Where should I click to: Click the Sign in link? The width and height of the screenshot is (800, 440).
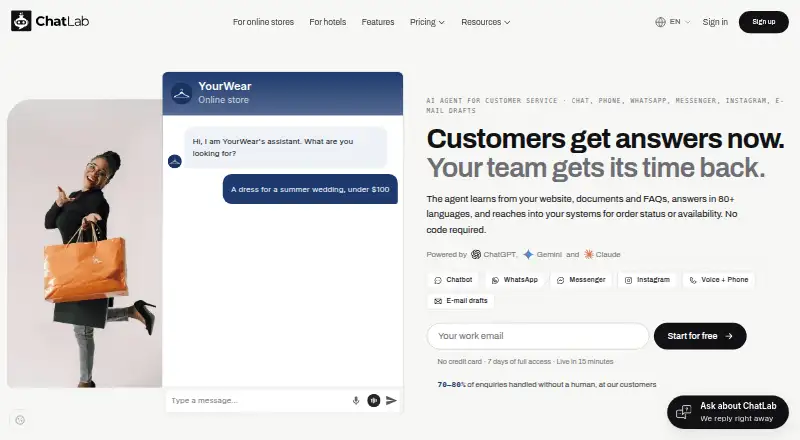tap(715, 22)
